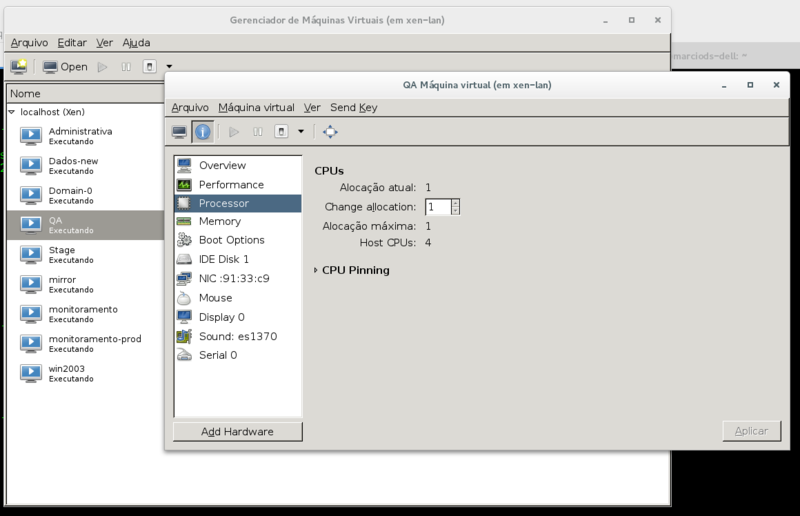The height and width of the screenshot is (516, 800).
Task: Open shutdown options arrow in QA window
Action: [301, 132]
